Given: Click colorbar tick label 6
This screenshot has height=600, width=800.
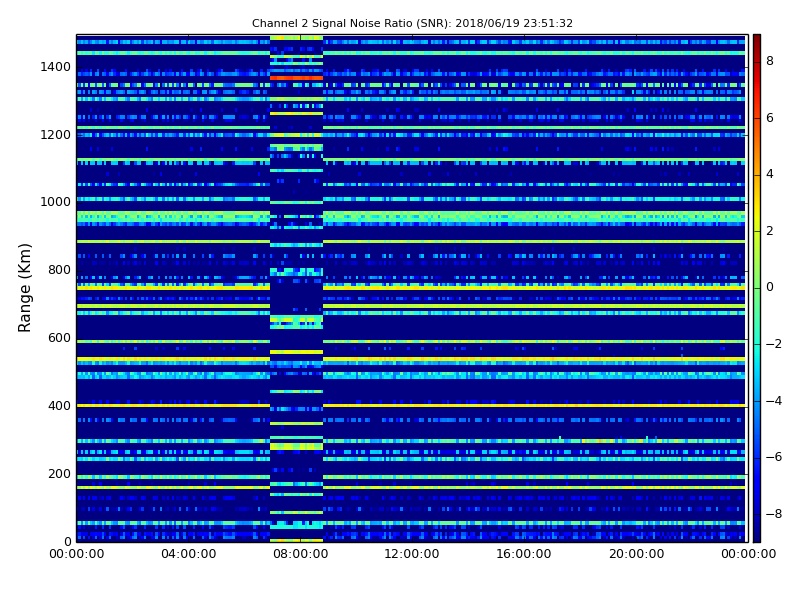Looking at the screenshot, I should [x=770, y=118].
